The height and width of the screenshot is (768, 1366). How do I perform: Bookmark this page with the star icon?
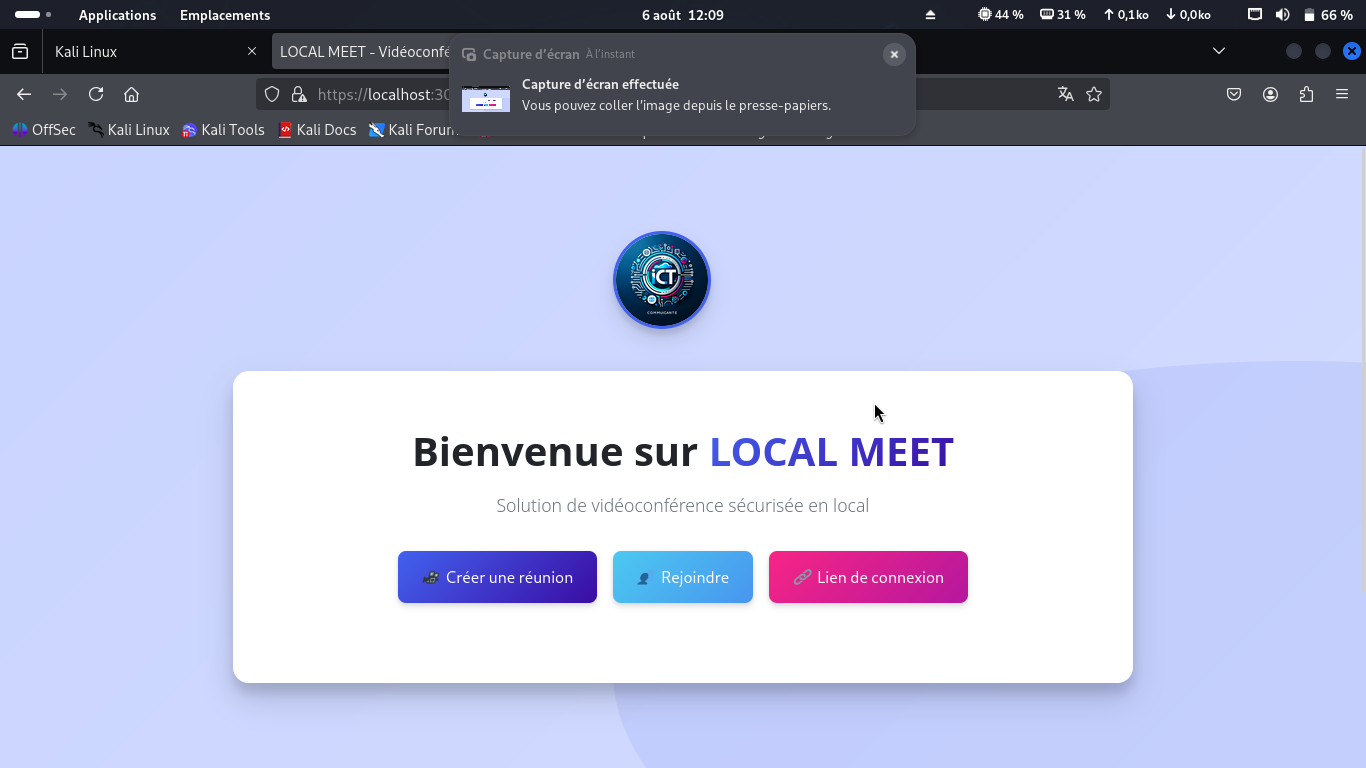pos(1094,94)
